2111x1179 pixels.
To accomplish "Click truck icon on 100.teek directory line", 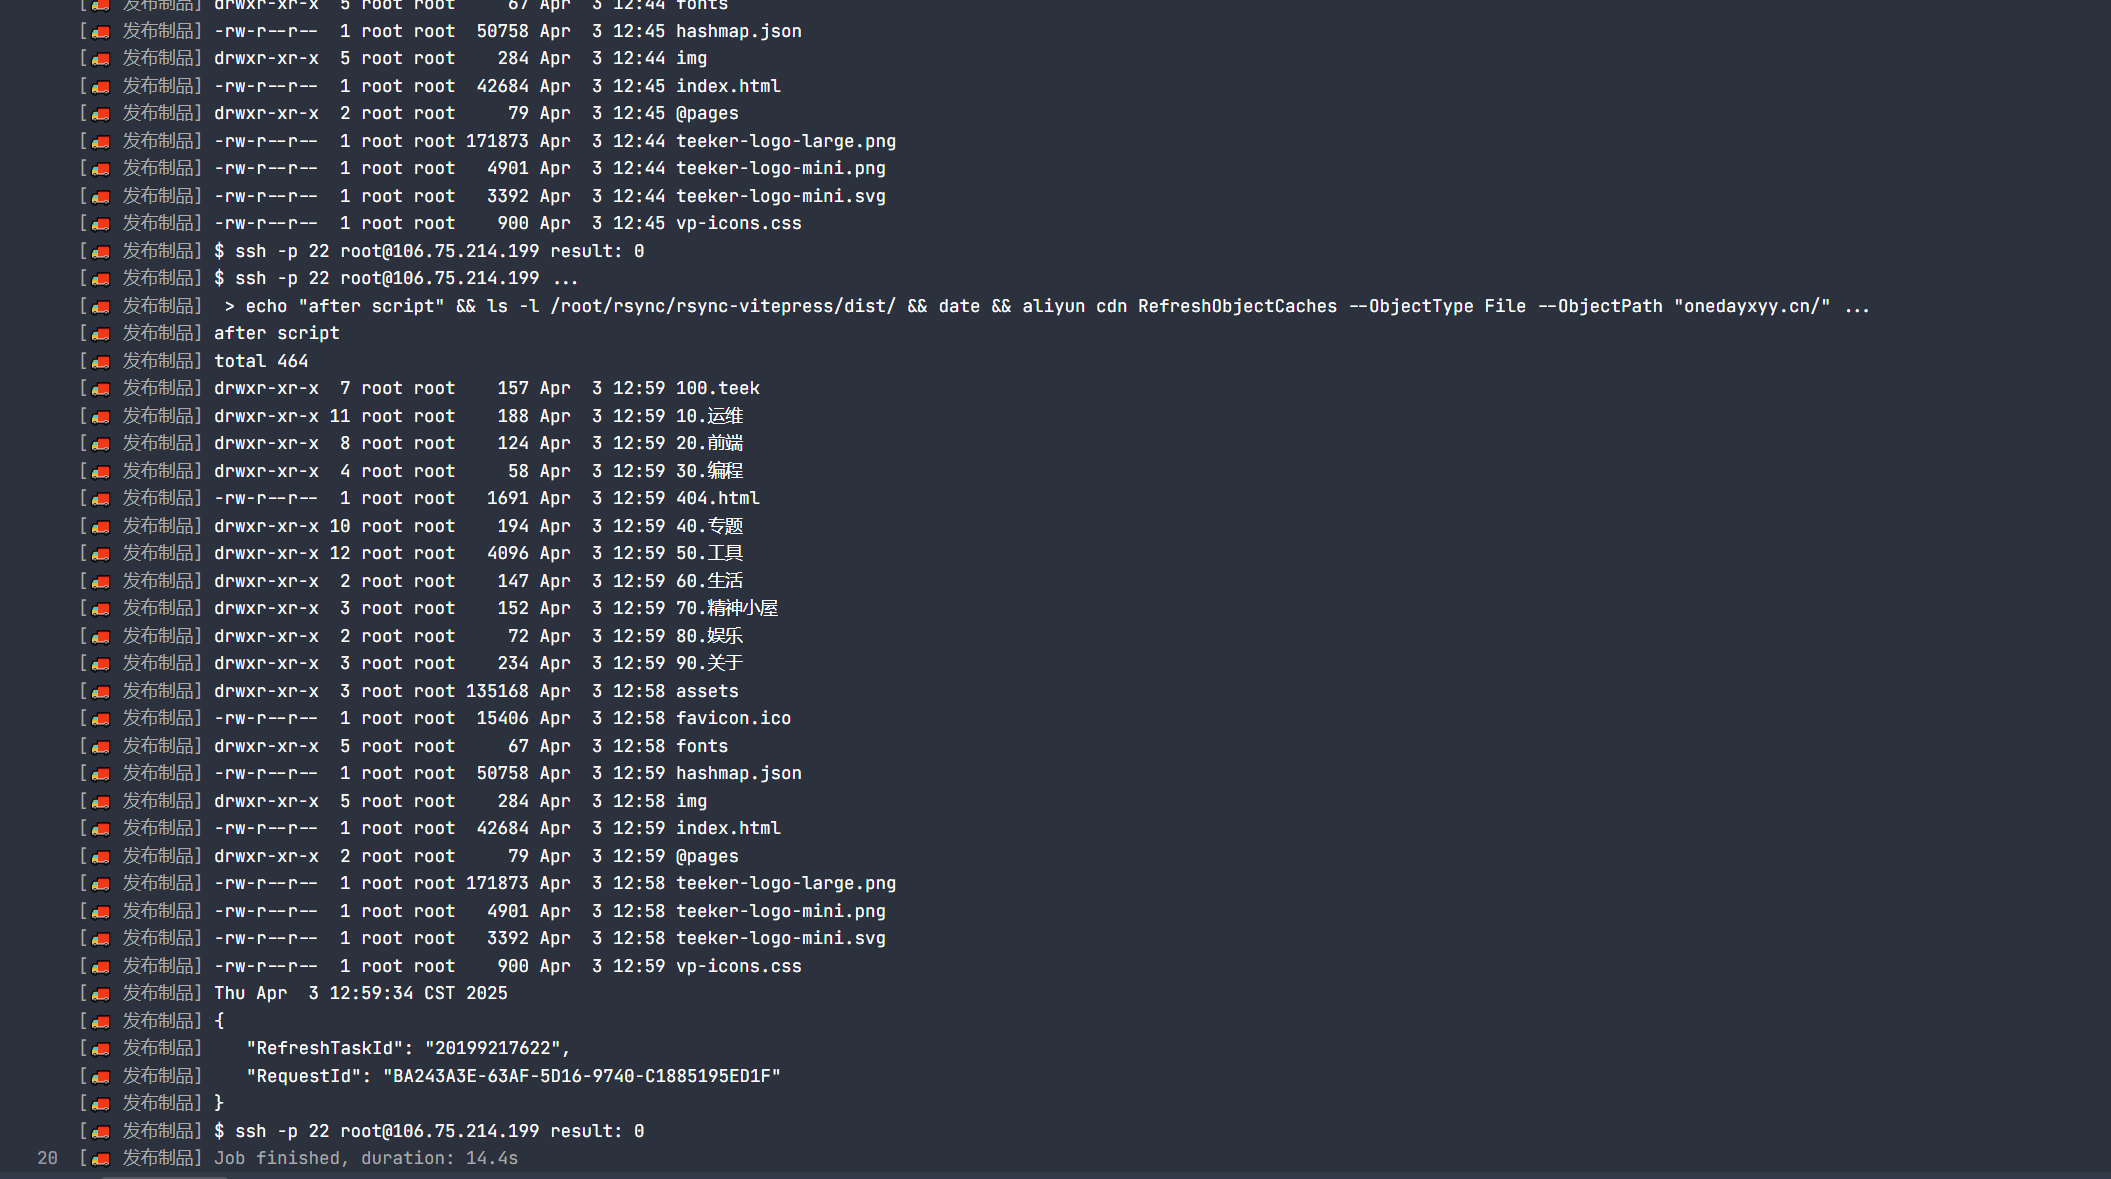I will (x=101, y=389).
